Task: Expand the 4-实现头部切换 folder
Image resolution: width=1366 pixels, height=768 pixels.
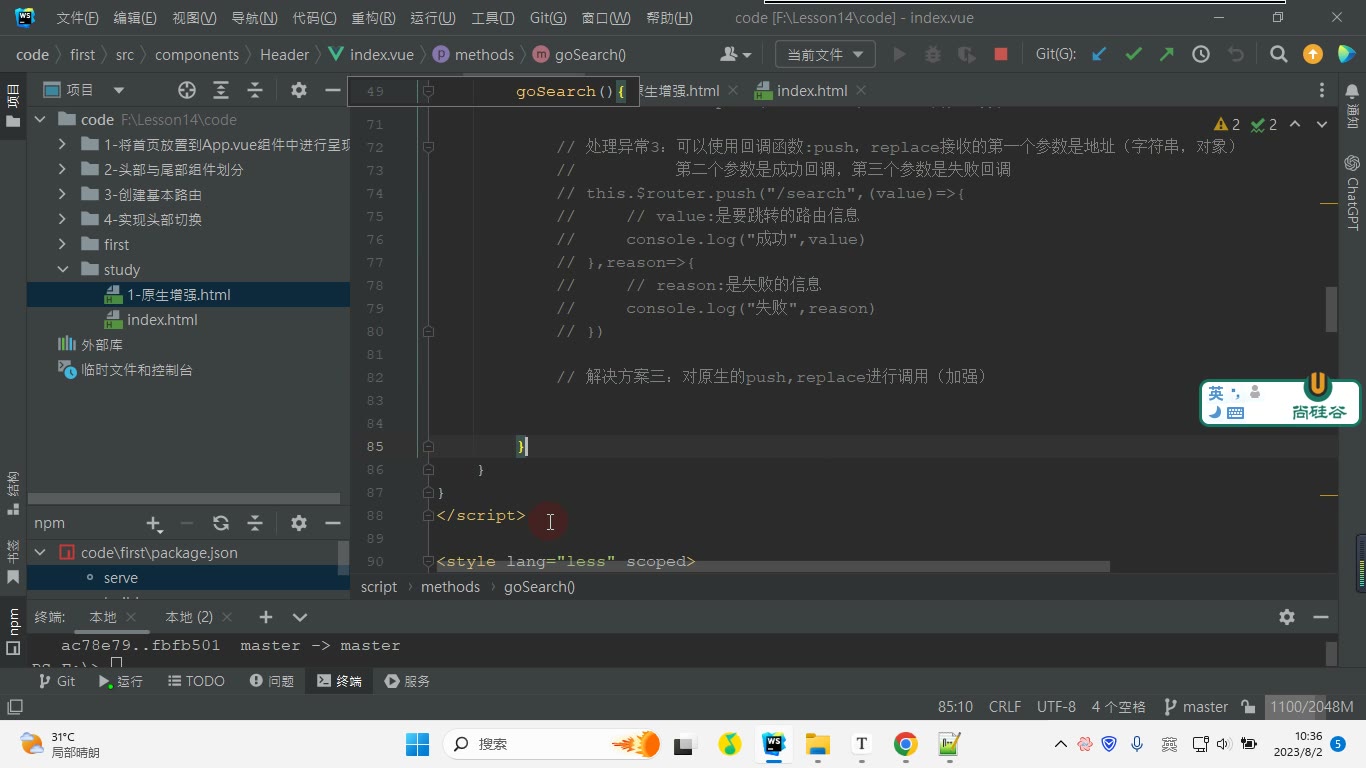Action: tap(63, 220)
